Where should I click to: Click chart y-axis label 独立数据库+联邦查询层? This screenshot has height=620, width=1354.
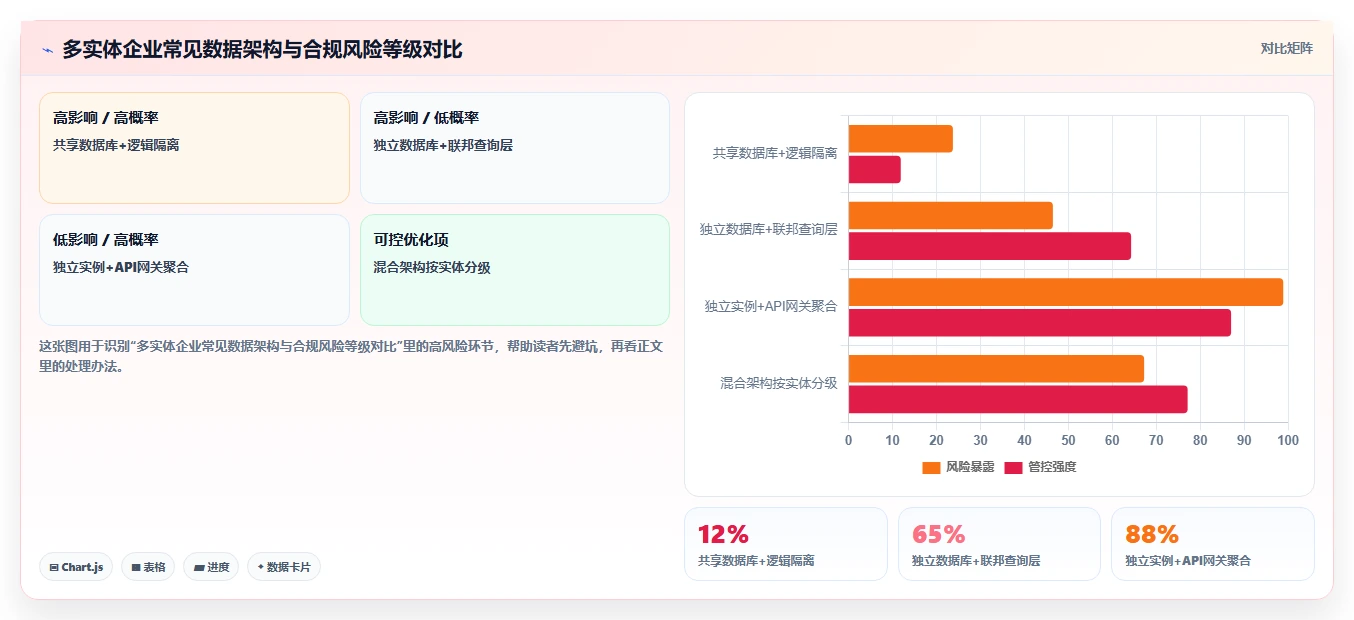point(769,230)
